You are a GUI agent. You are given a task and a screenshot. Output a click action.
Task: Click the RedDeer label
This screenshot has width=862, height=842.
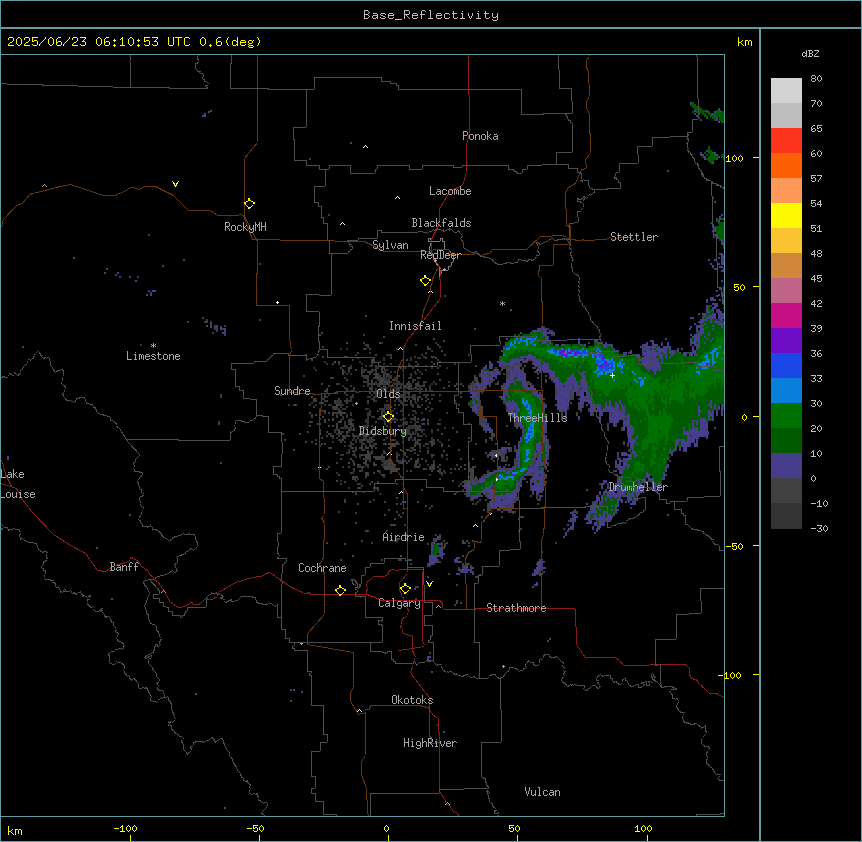(x=440, y=255)
